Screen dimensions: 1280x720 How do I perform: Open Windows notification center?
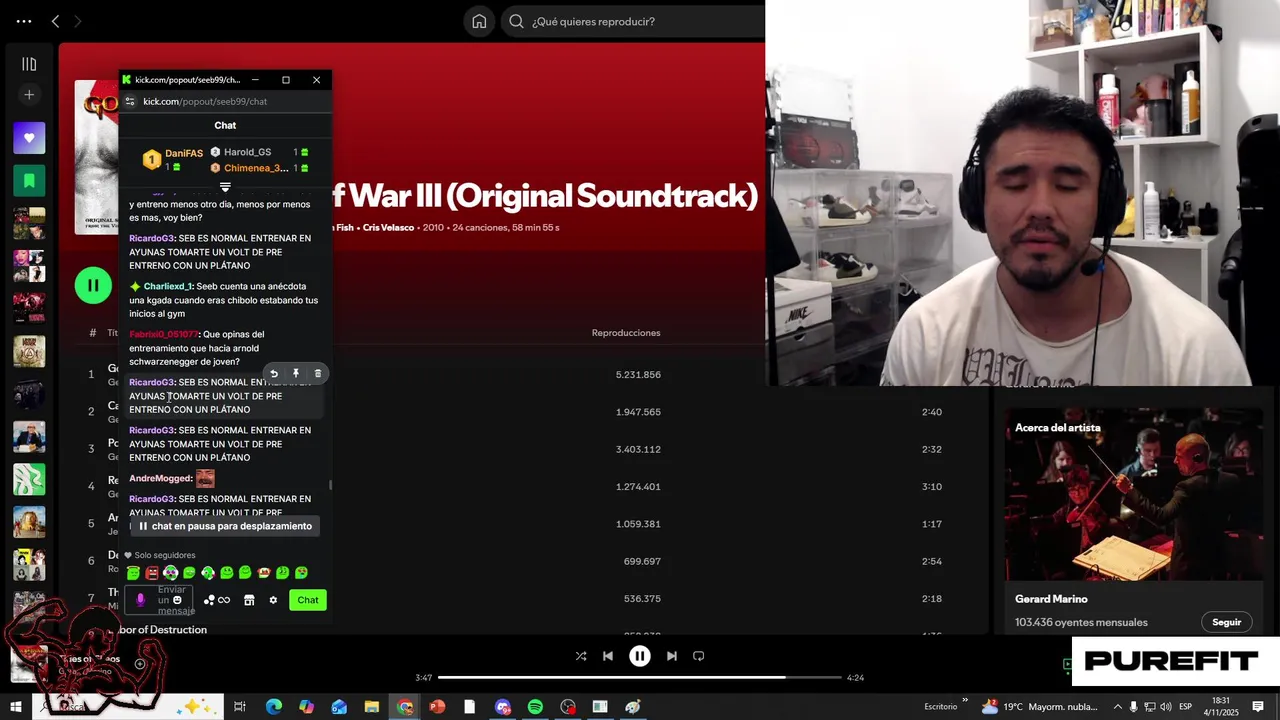click(1258, 707)
